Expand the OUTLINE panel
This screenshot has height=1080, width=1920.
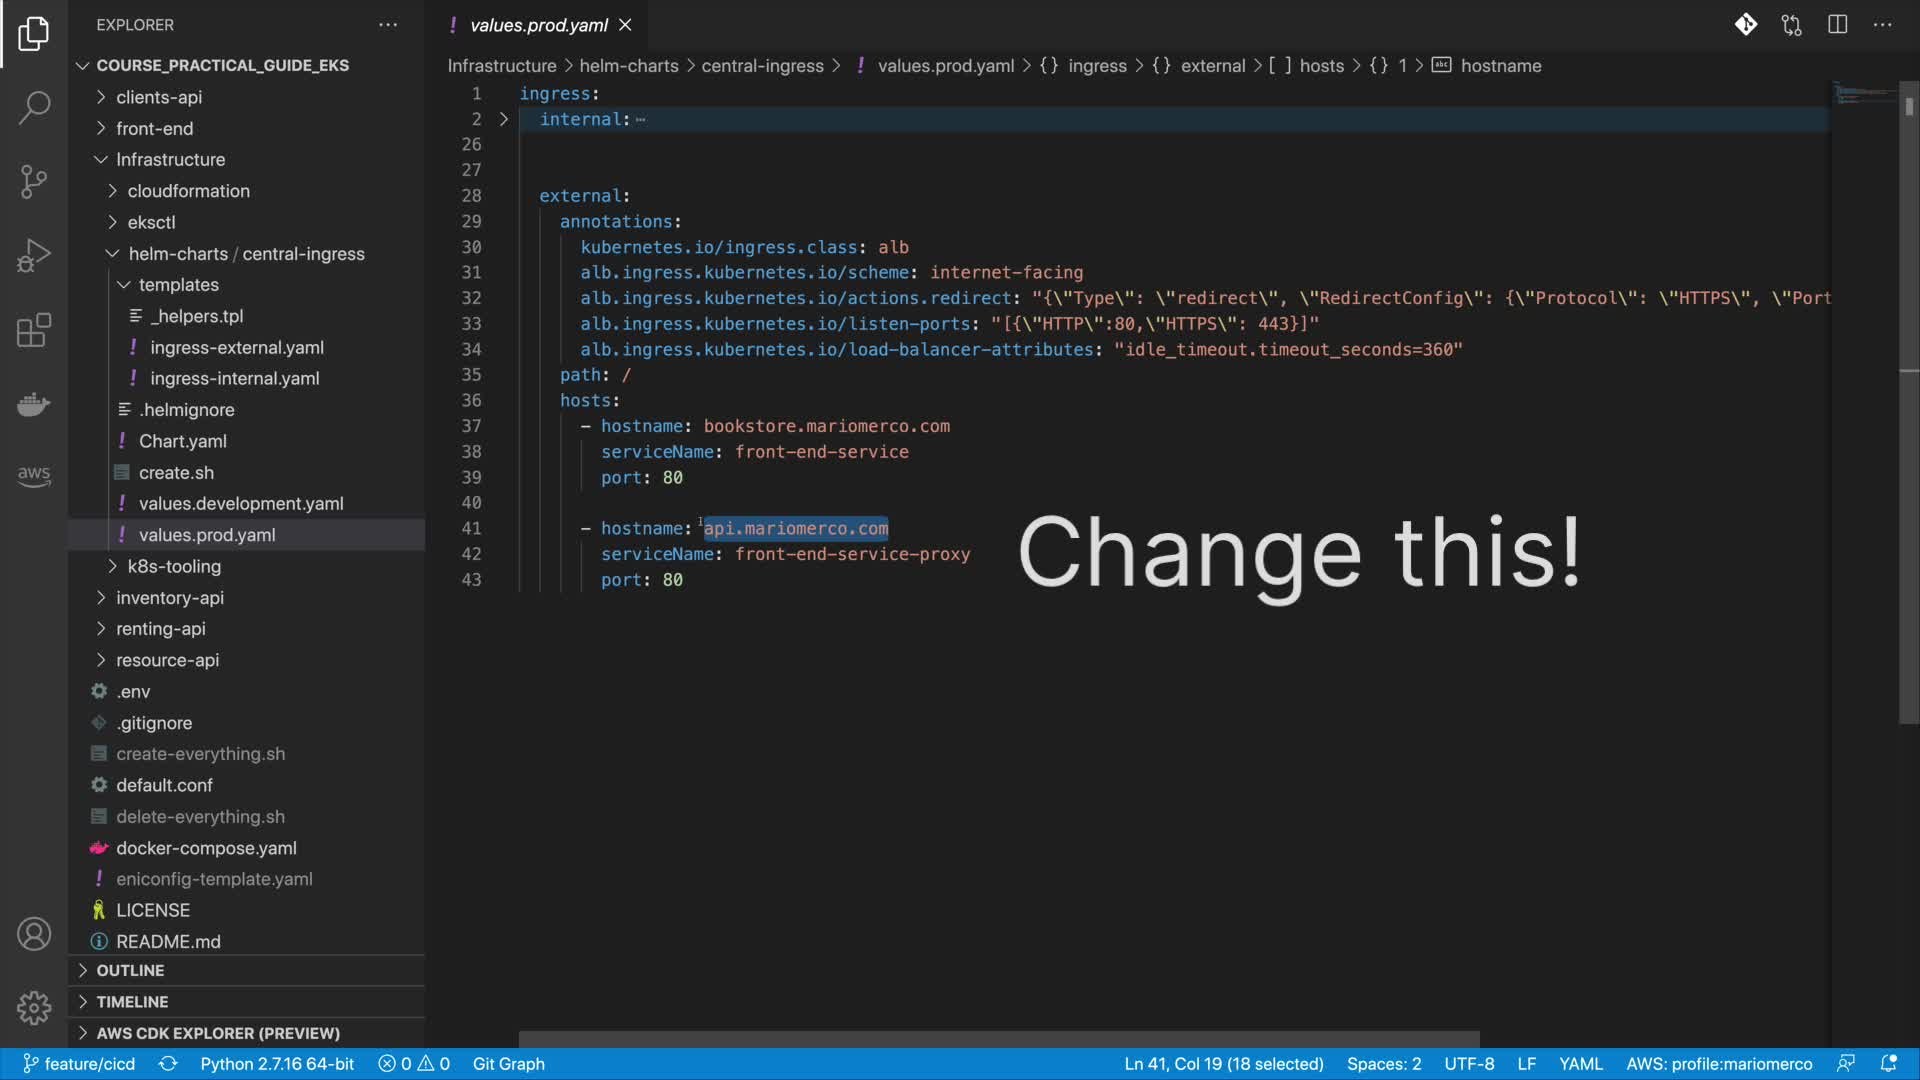point(130,970)
